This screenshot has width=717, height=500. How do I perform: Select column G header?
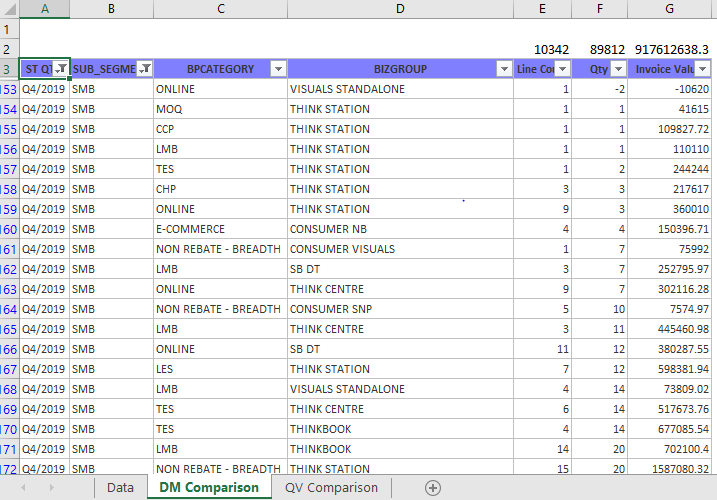(669, 9)
